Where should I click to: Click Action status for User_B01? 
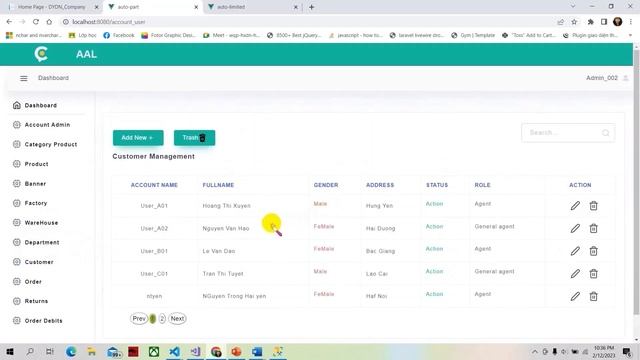point(434,249)
